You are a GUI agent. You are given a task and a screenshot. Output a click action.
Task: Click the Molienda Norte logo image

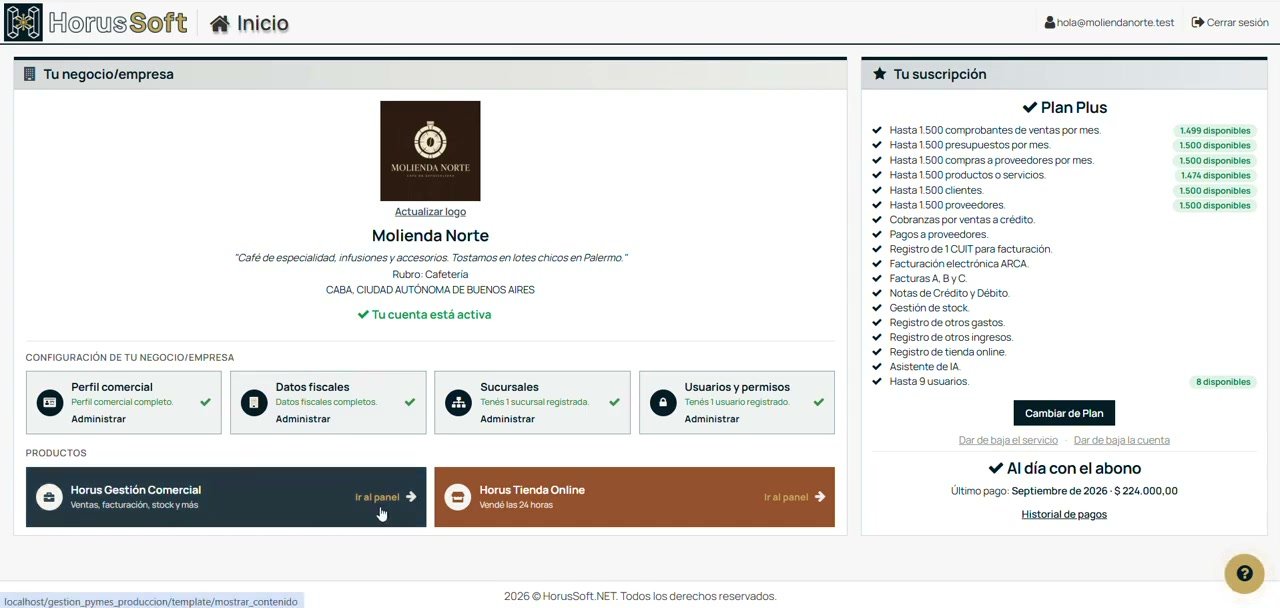(x=430, y=151)
